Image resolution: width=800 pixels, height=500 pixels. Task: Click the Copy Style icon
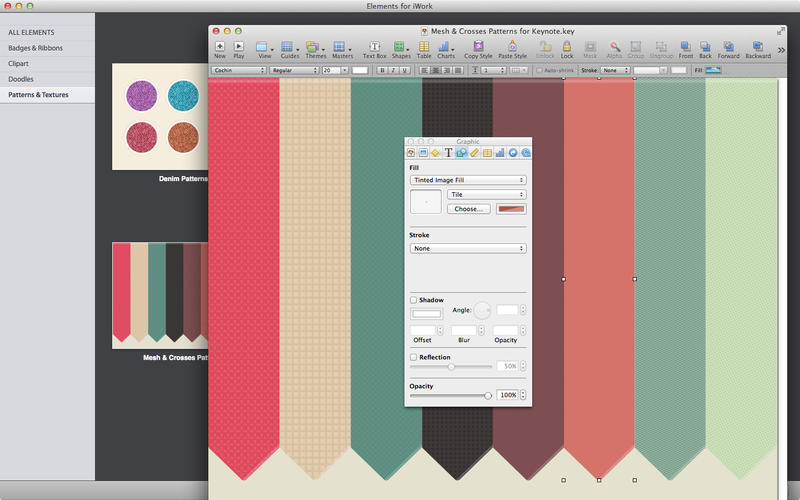click(478, 47)
